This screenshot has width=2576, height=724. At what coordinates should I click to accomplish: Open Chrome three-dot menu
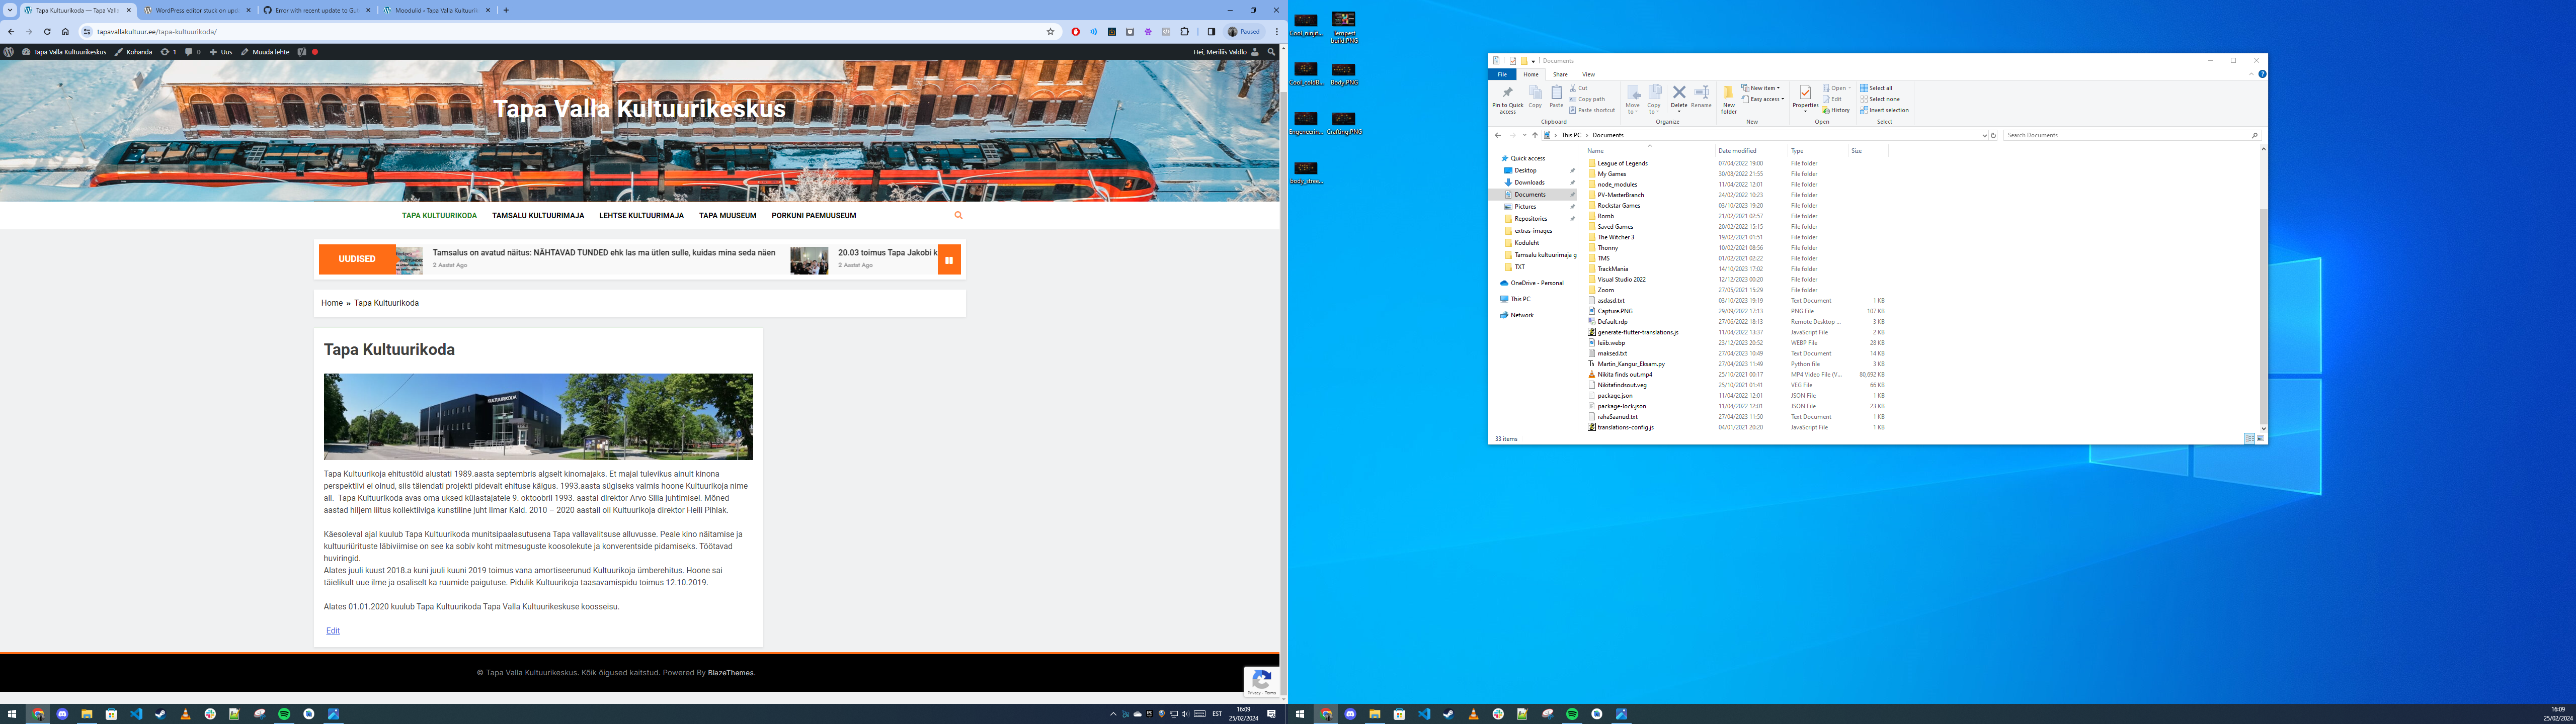coord(1277,32)
